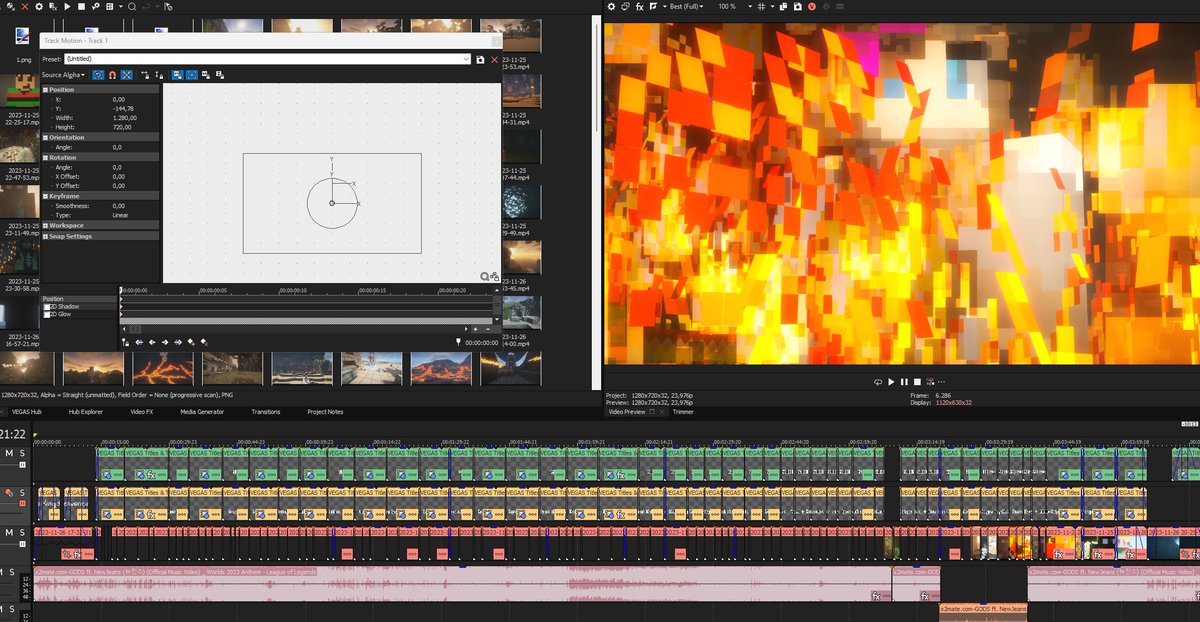Go to the previous keyframe
This screenshot has height=622, width=1200.
pyautogui.click(x=152, y=342)
